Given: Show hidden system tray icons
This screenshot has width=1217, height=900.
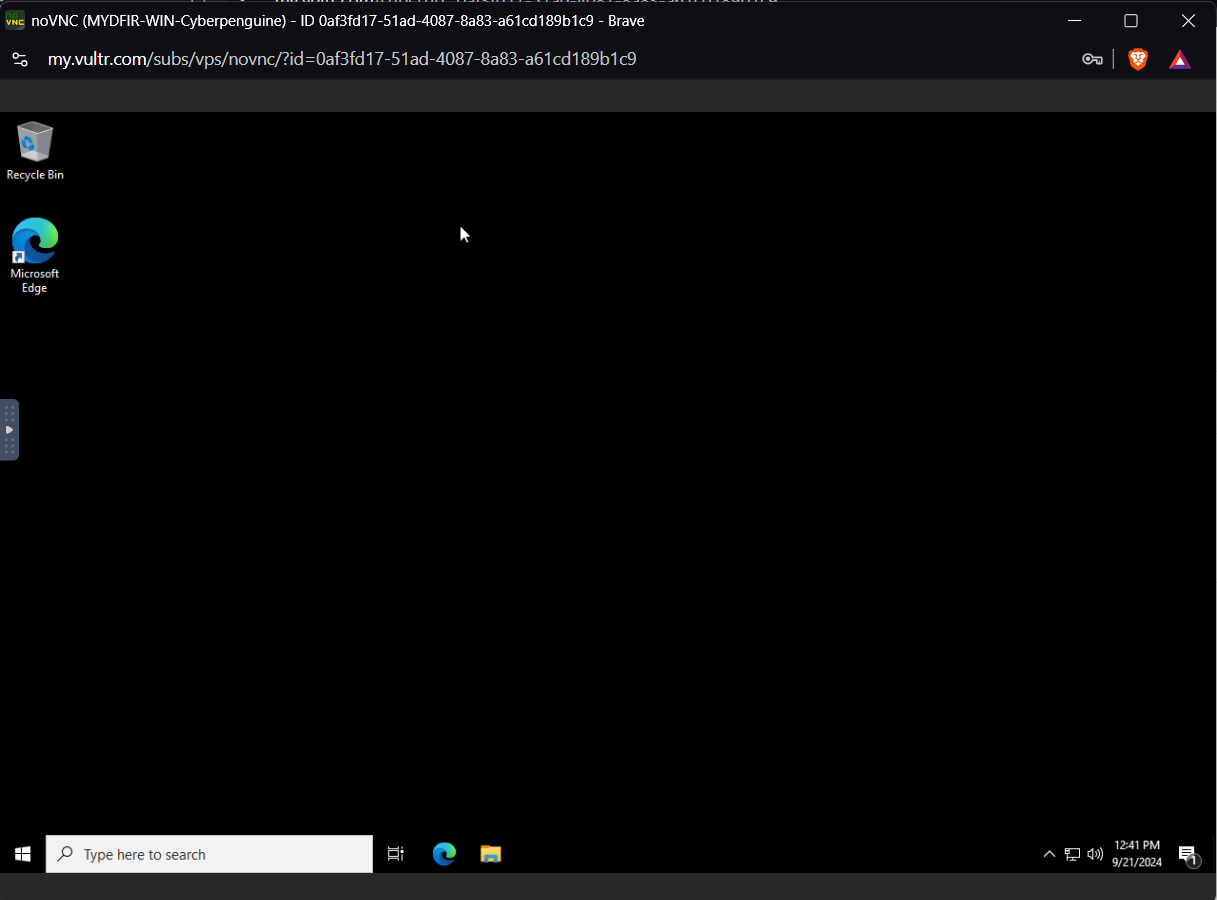Looking at the screenshot, I should tap(1049, 854).
